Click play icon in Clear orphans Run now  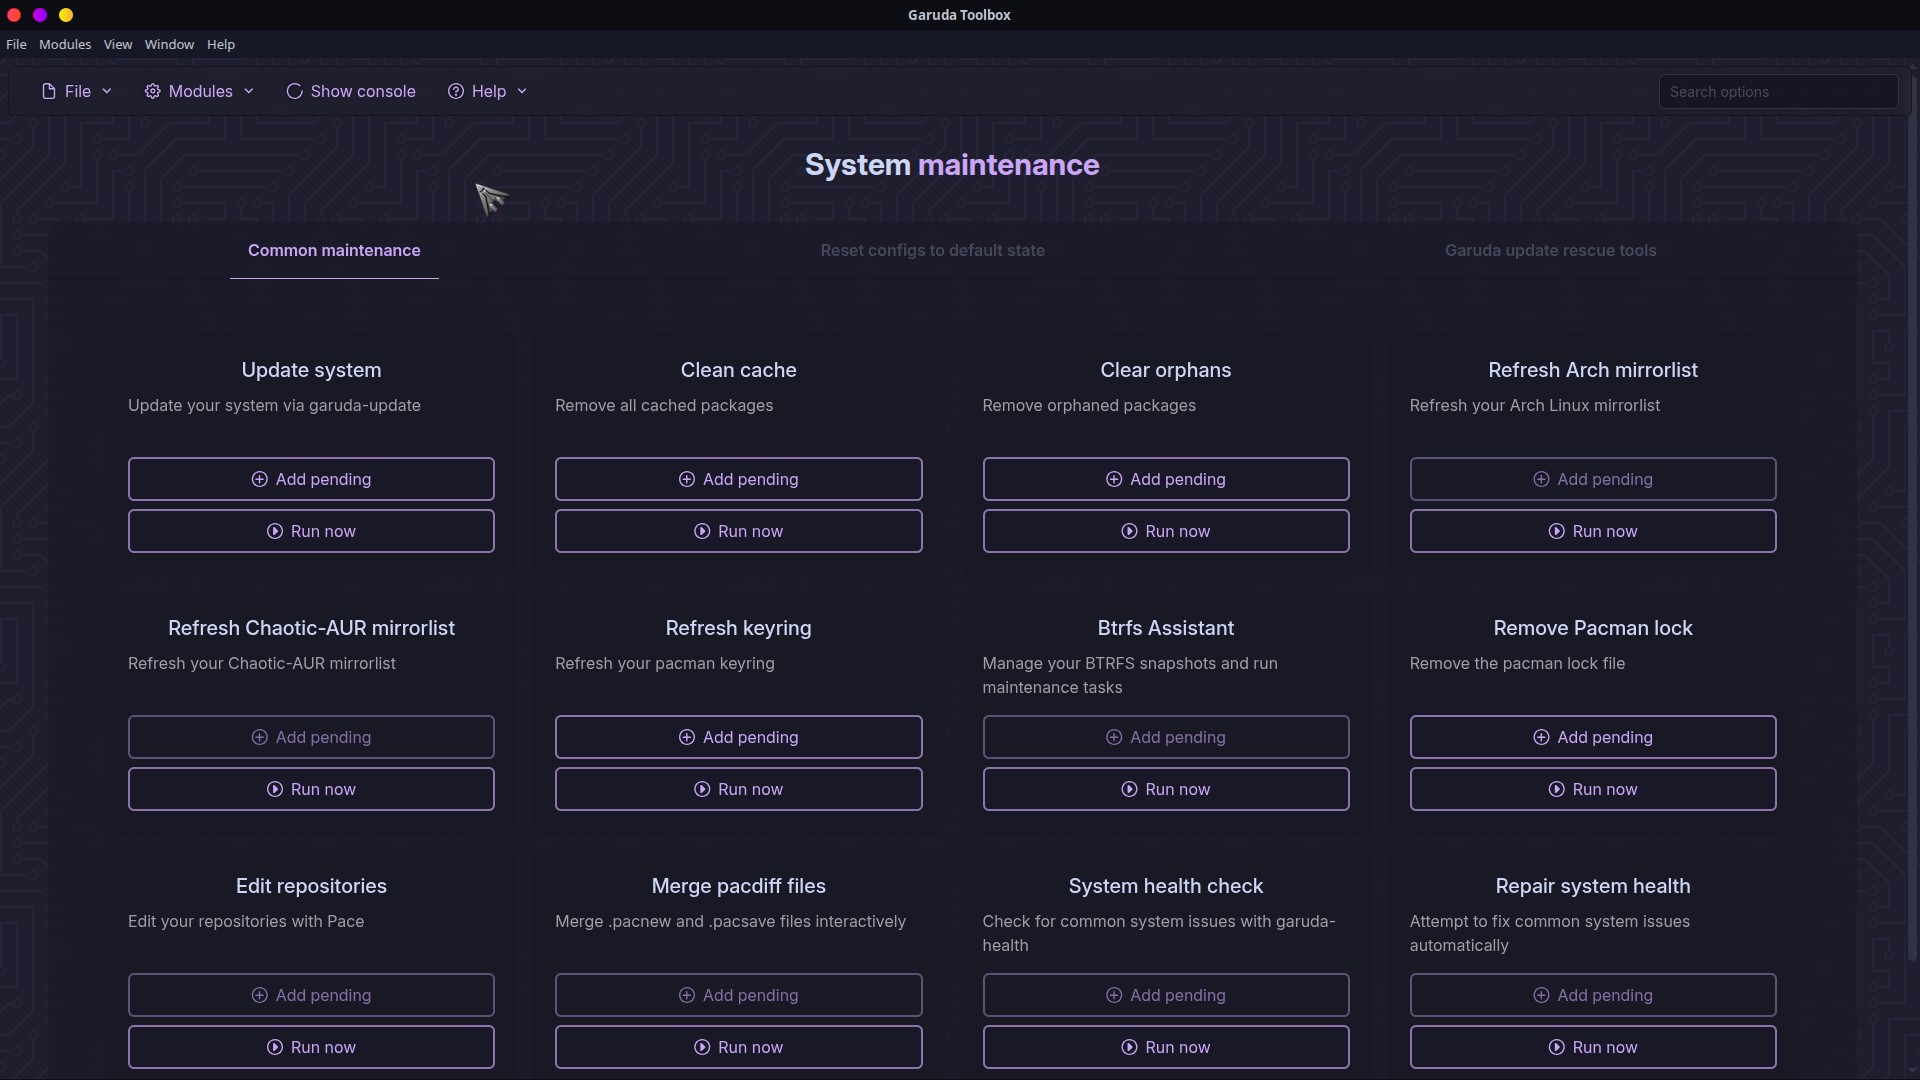(x=1129, y=531)
